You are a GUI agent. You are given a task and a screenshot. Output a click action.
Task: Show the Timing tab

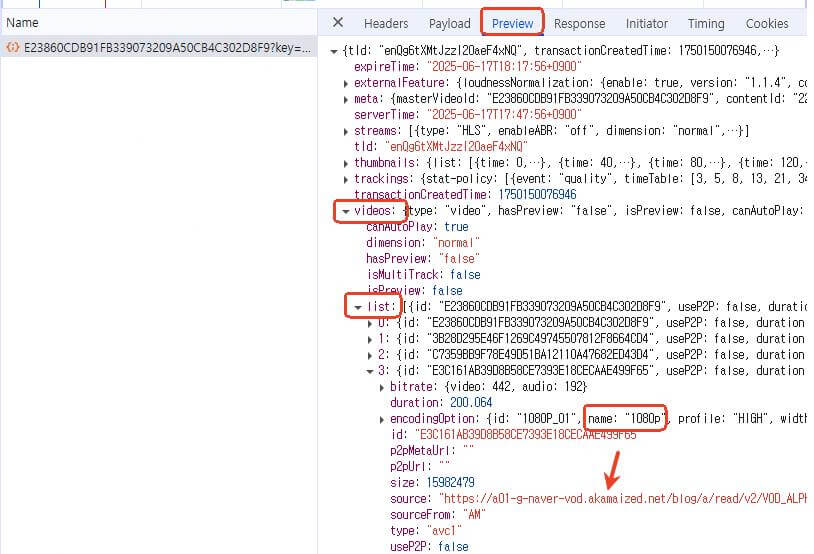pos(706,23)
